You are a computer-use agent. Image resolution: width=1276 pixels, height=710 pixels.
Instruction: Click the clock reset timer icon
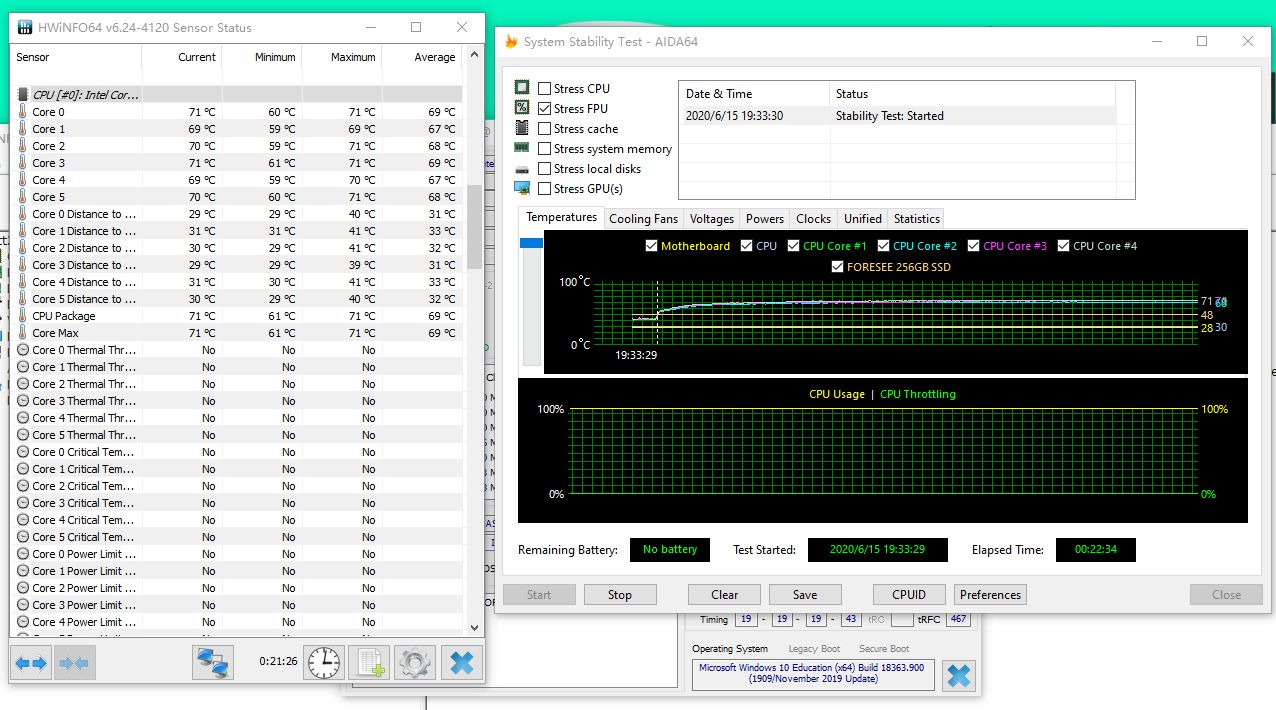click(324, 662)
